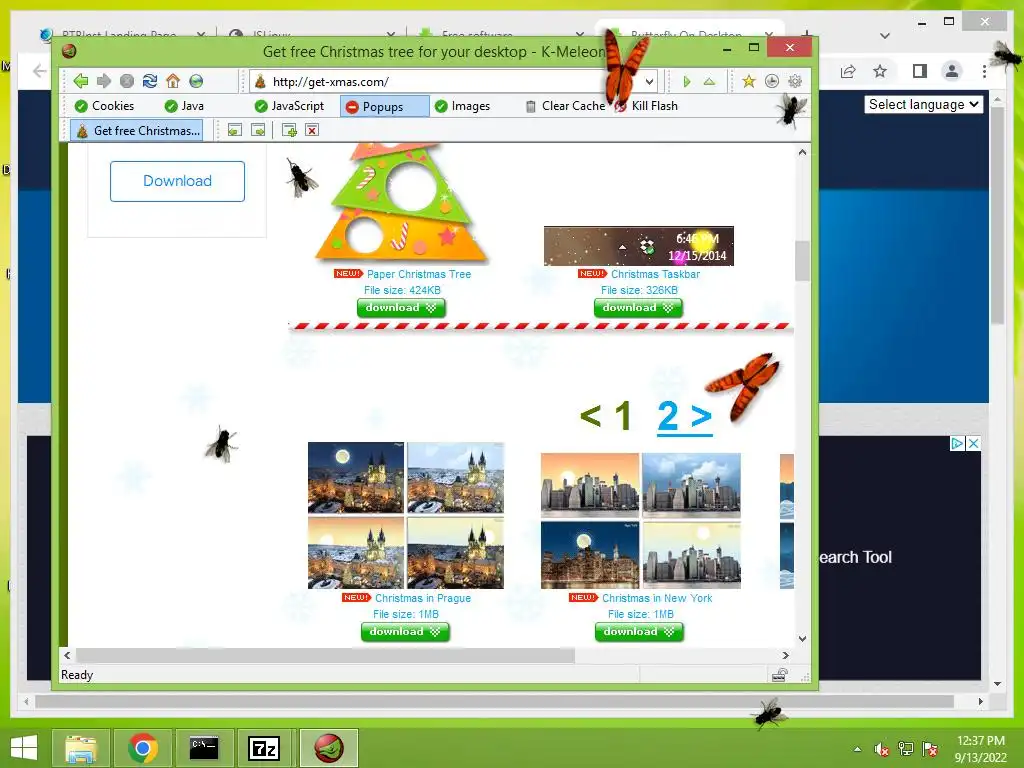This screenshot has width=1024, height=768.
Task: Switch to RTBlast Landing Page Chrome tab
Action: 123,33
